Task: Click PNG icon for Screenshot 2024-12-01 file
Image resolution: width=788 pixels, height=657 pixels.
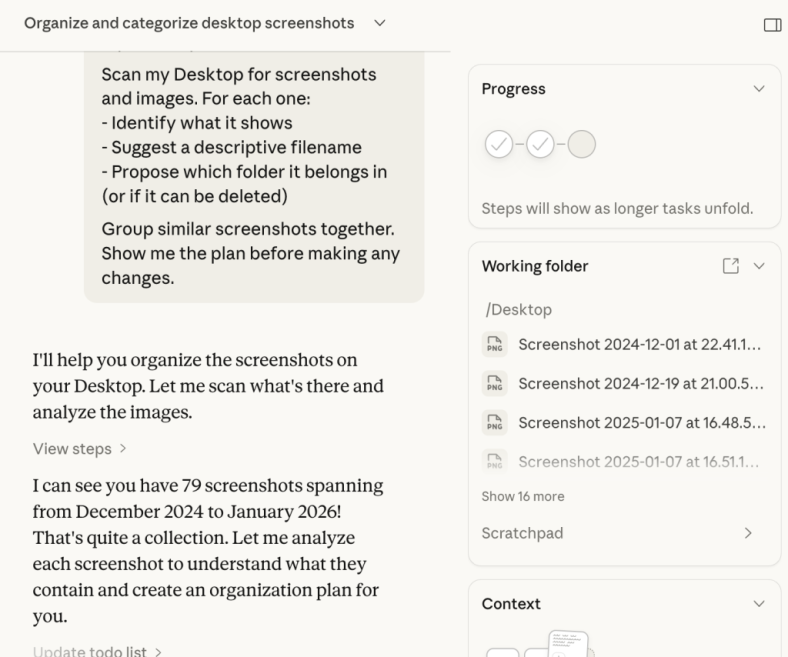Action: tap(494, 345)
